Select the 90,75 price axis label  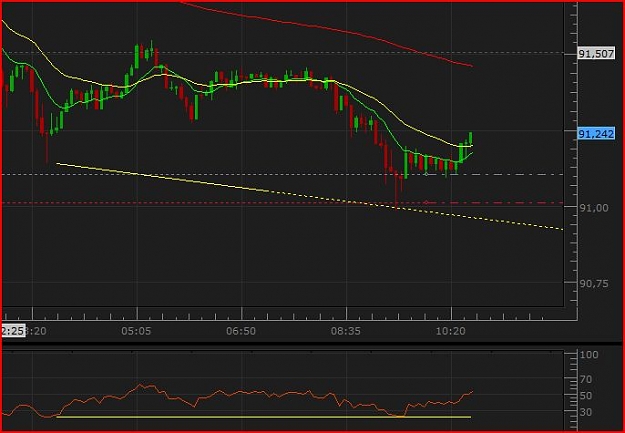click(x=594, y=283)
